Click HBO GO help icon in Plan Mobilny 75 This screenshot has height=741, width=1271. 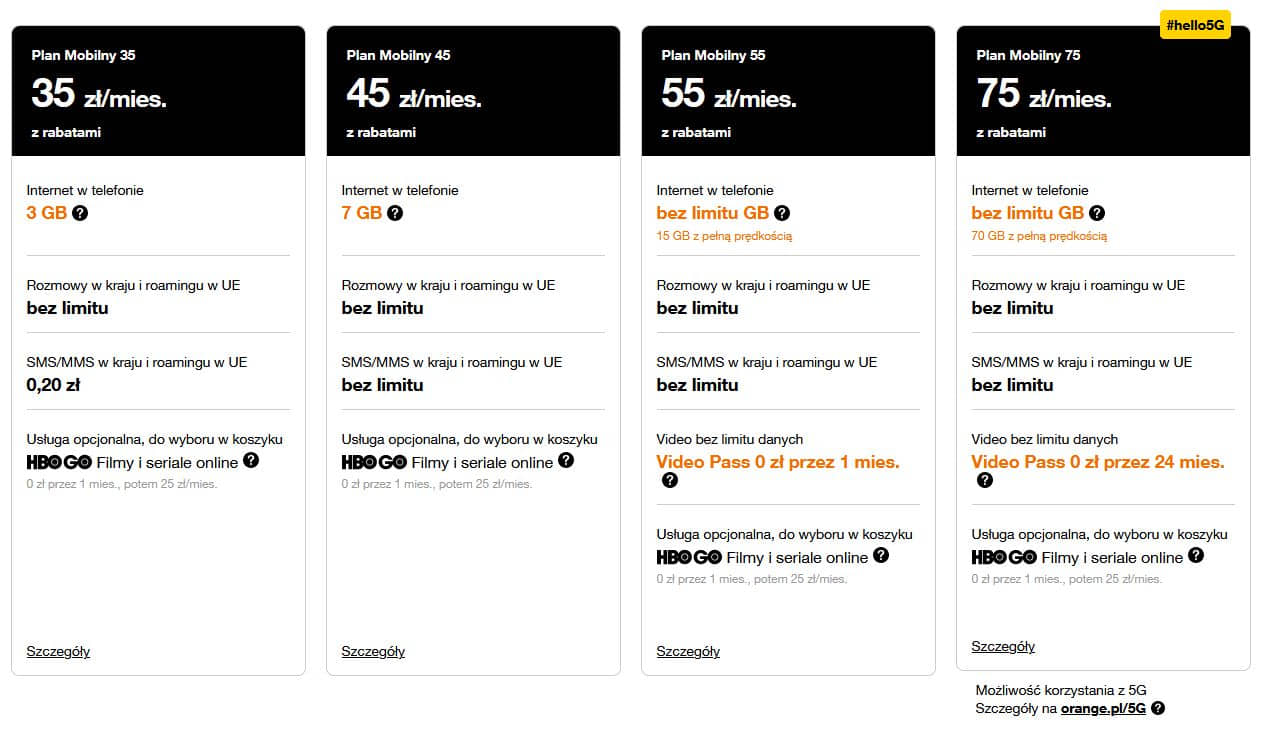point(1196,555)
